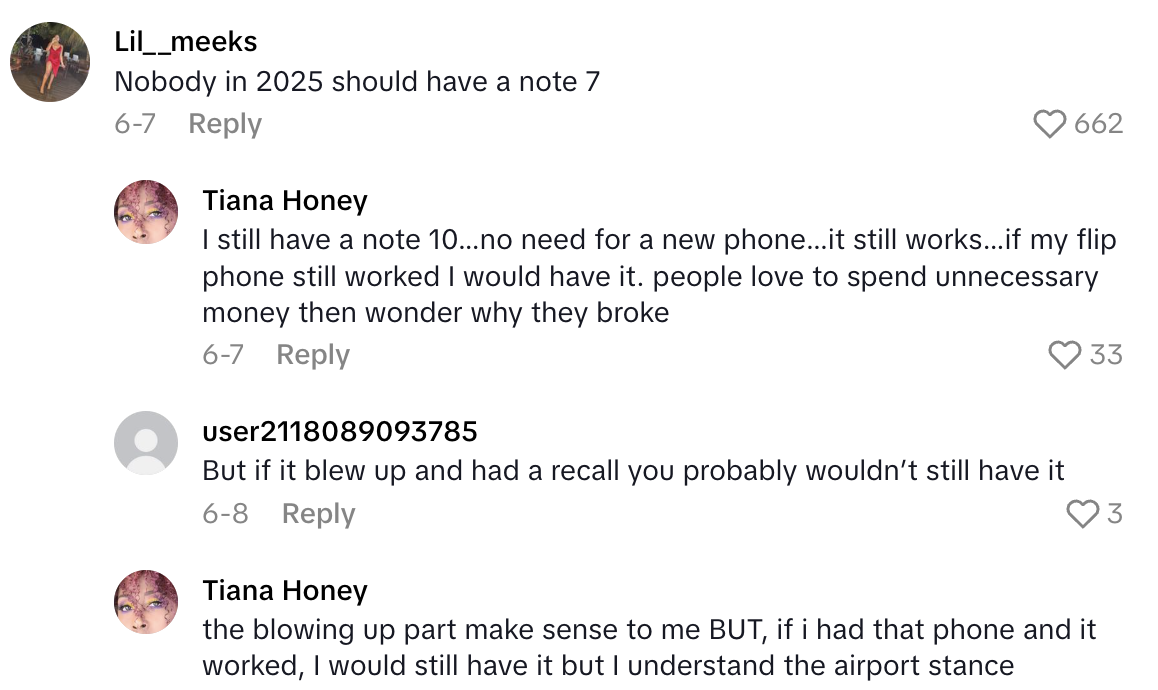Open Tiana Honey's username
1158x690 pixels.
[x=284, y=200]
